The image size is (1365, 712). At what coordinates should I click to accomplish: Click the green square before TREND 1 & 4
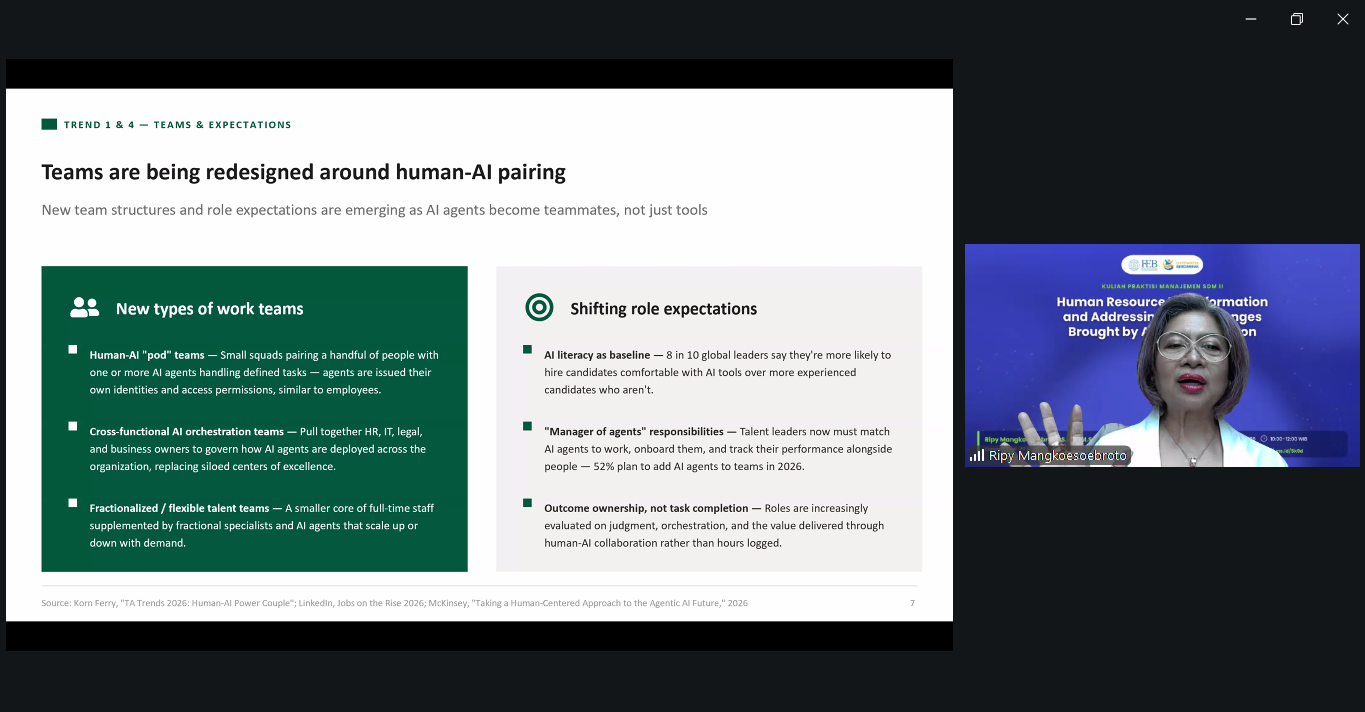[x=49, y=124]
